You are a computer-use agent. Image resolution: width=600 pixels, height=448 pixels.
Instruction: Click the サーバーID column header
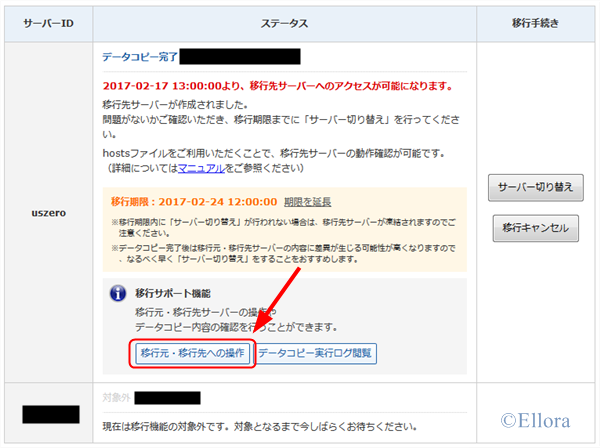(x=49, y=24)
